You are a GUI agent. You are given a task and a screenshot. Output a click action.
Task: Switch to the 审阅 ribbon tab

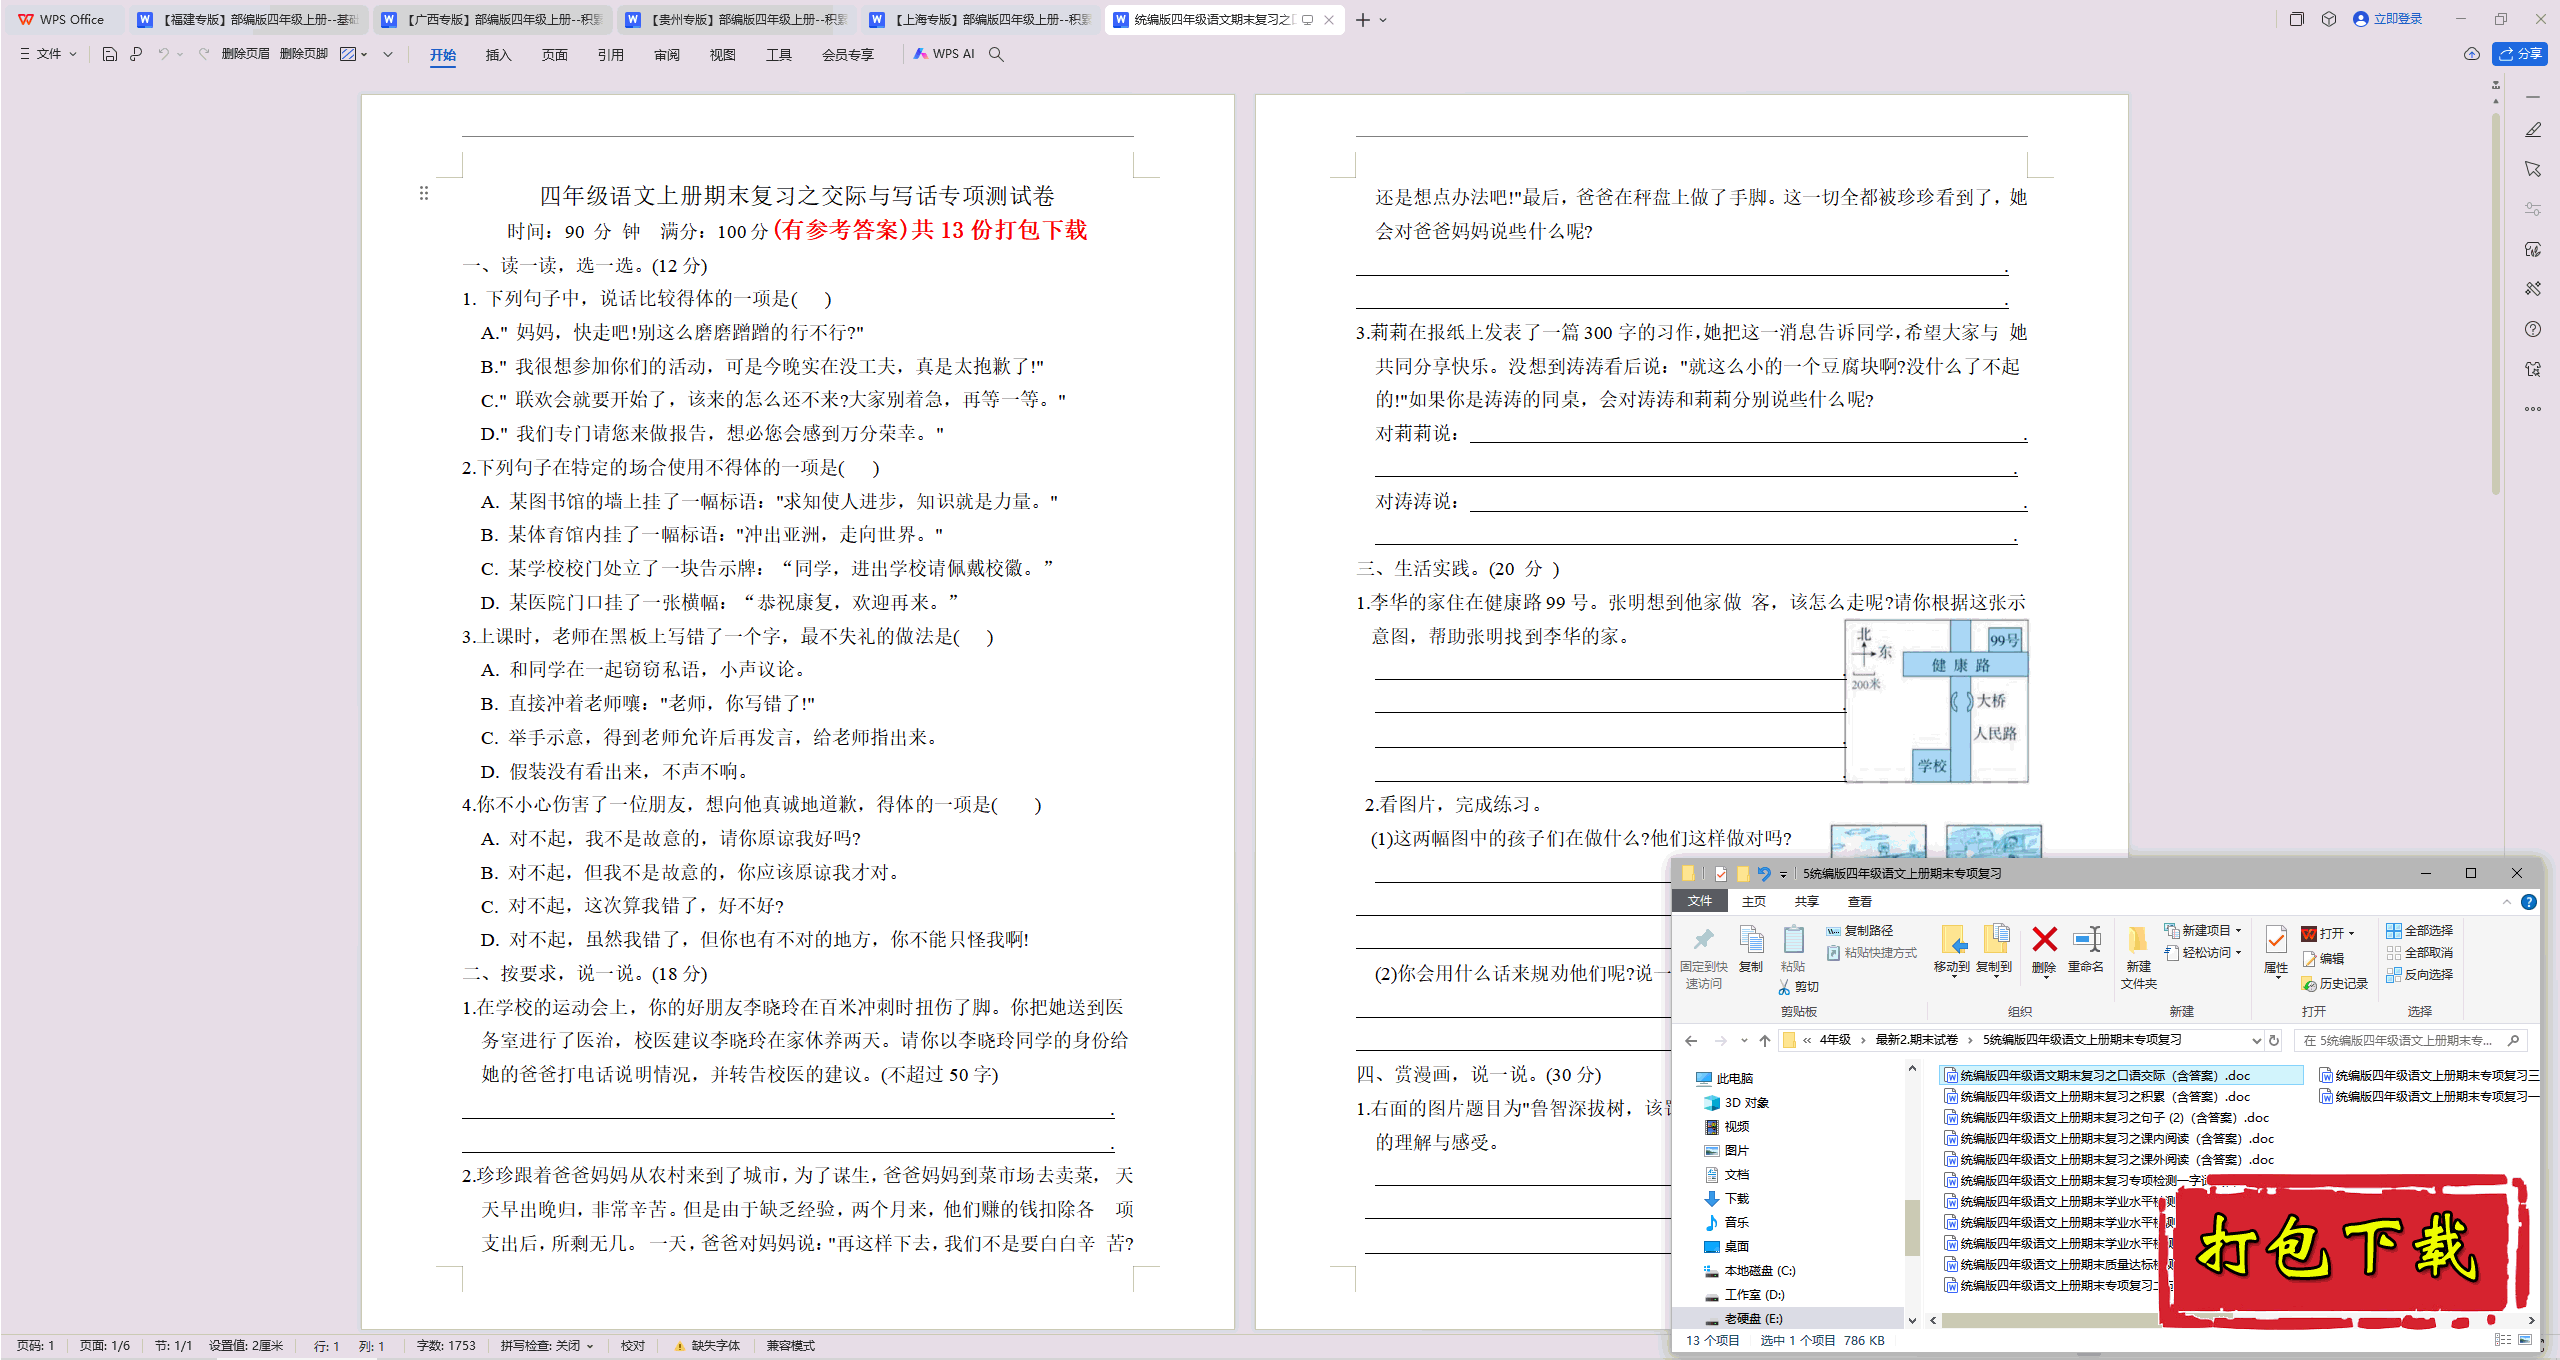tap(667, 55)
